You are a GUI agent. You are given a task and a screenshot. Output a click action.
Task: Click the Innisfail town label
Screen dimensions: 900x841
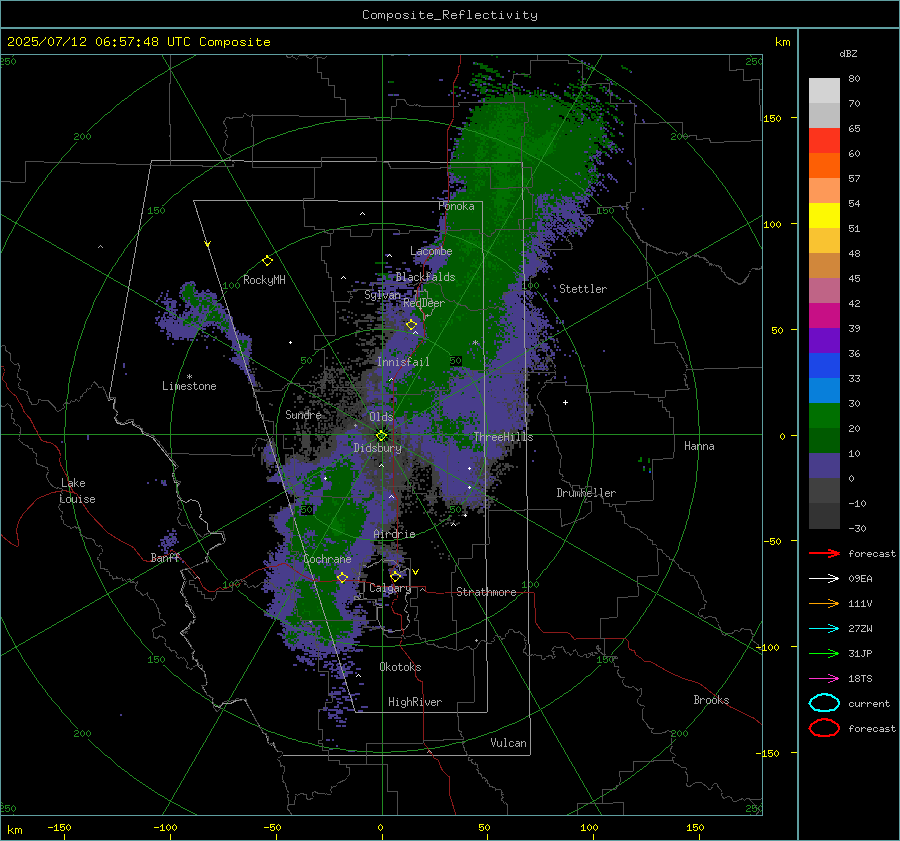pos(403,362)
